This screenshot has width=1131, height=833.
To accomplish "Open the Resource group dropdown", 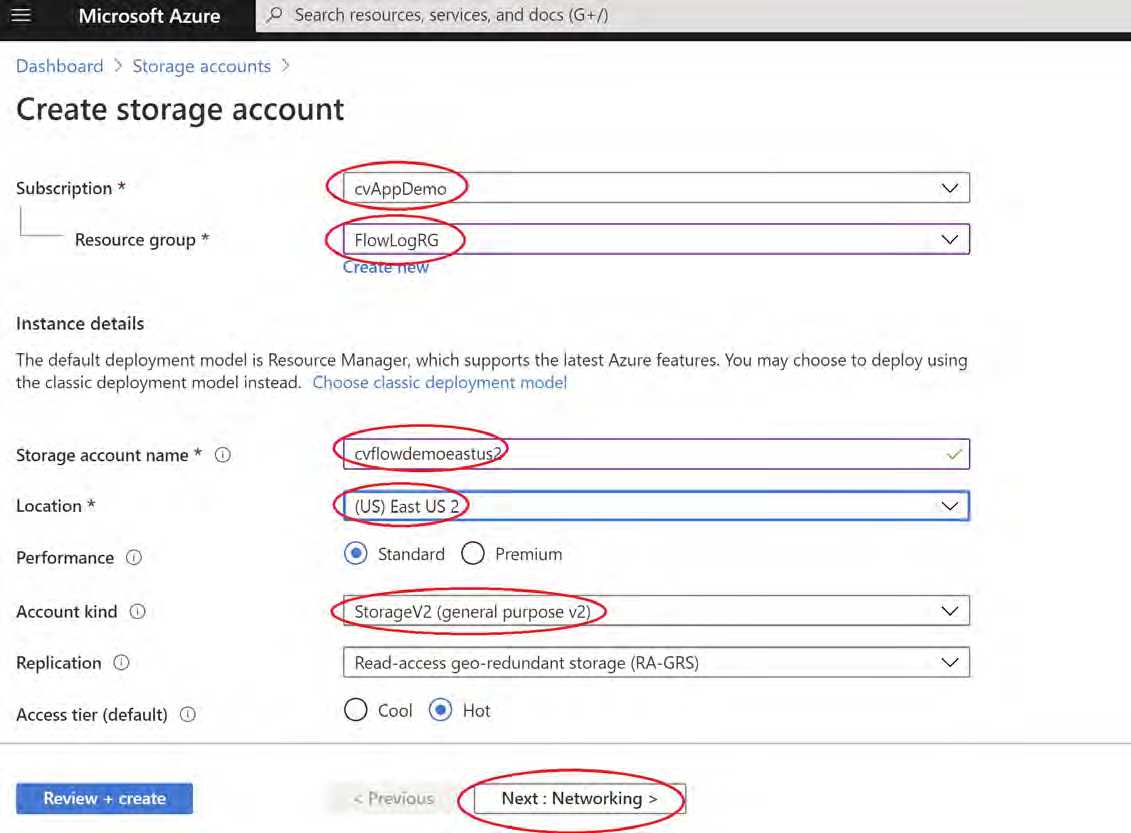I will pyautogui.click(x=656, y=239).
